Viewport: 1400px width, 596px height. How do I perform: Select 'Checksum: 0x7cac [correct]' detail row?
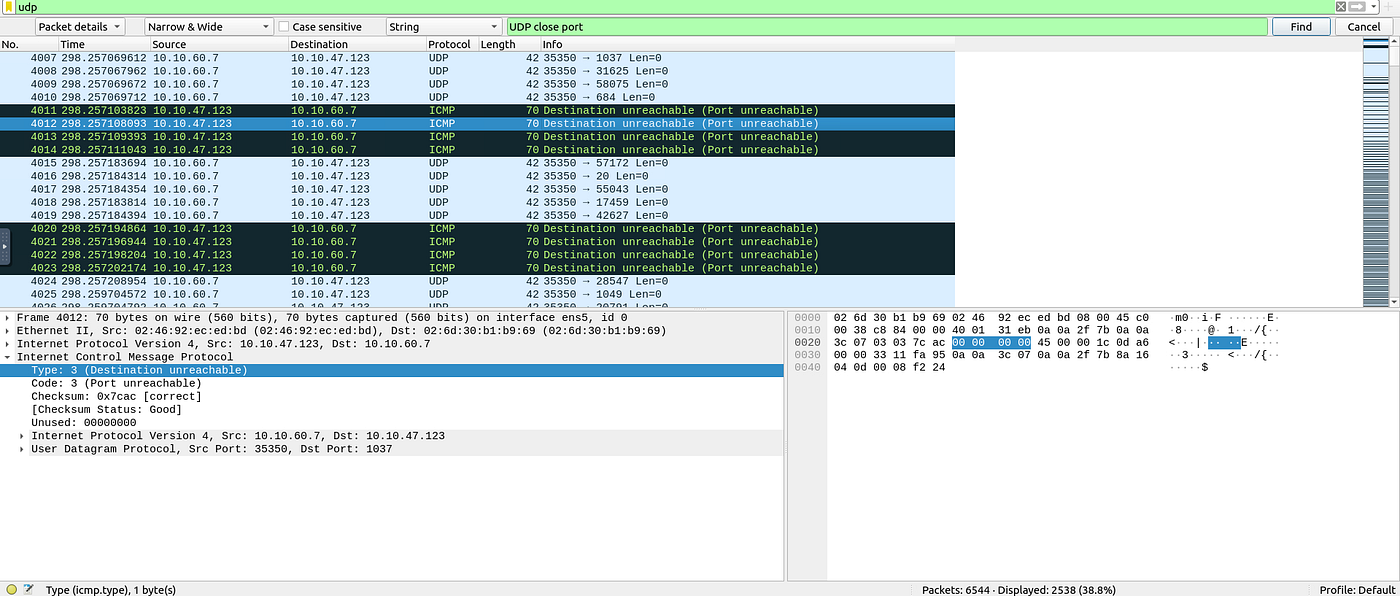[x=391, y=396]
